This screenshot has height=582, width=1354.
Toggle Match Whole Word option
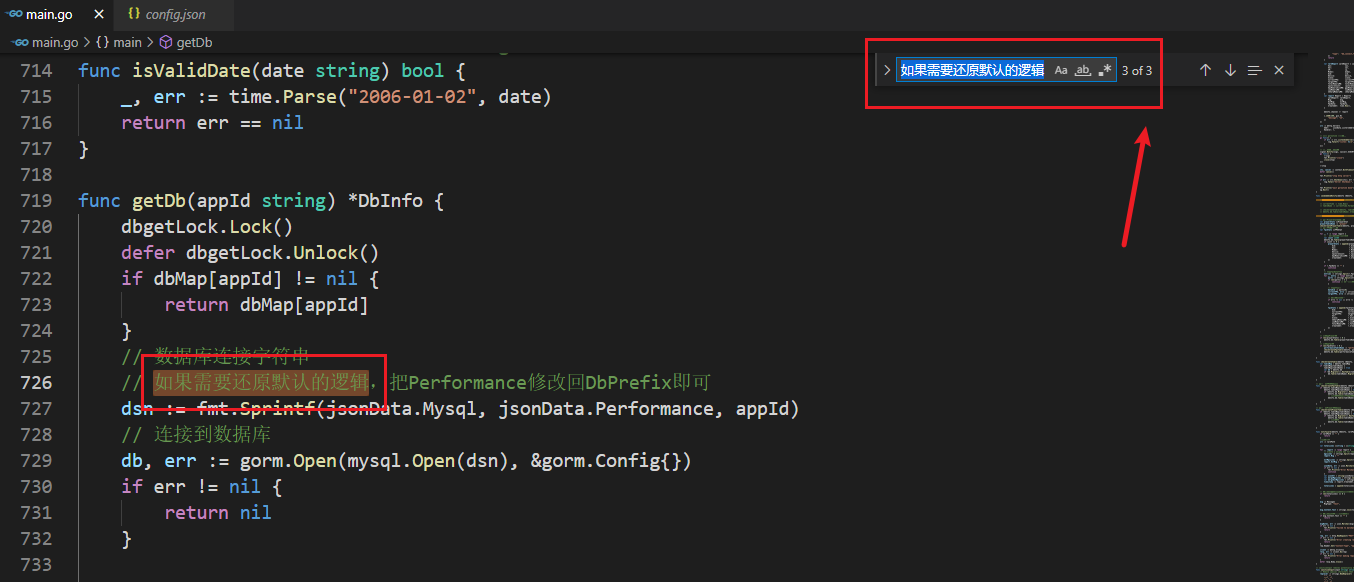coord(1082,70)
